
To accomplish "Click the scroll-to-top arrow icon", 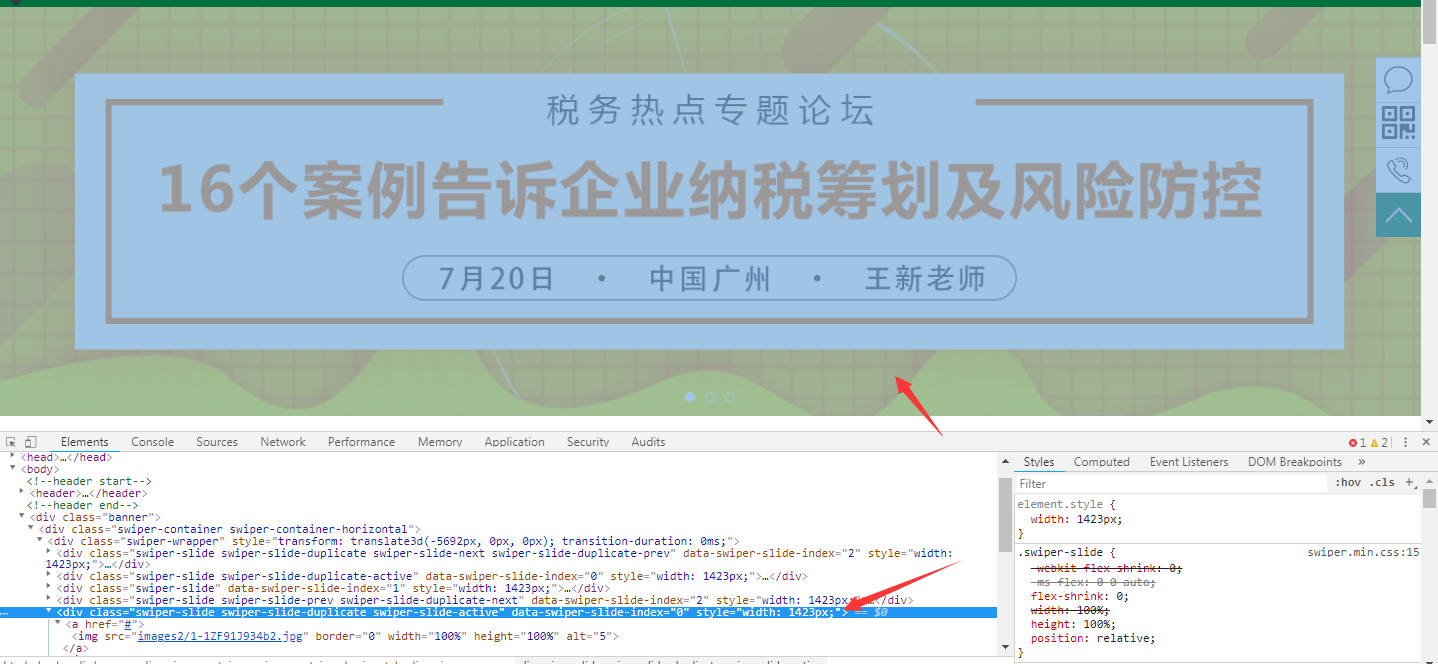I will [1397, 215].
